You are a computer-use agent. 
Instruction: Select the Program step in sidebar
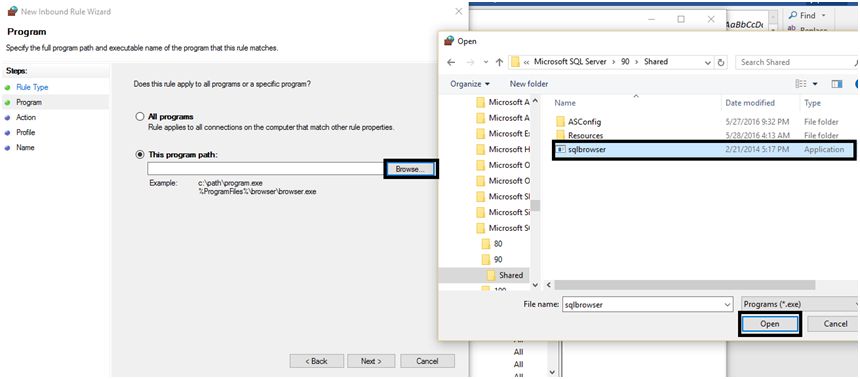(x=29, y=102)
